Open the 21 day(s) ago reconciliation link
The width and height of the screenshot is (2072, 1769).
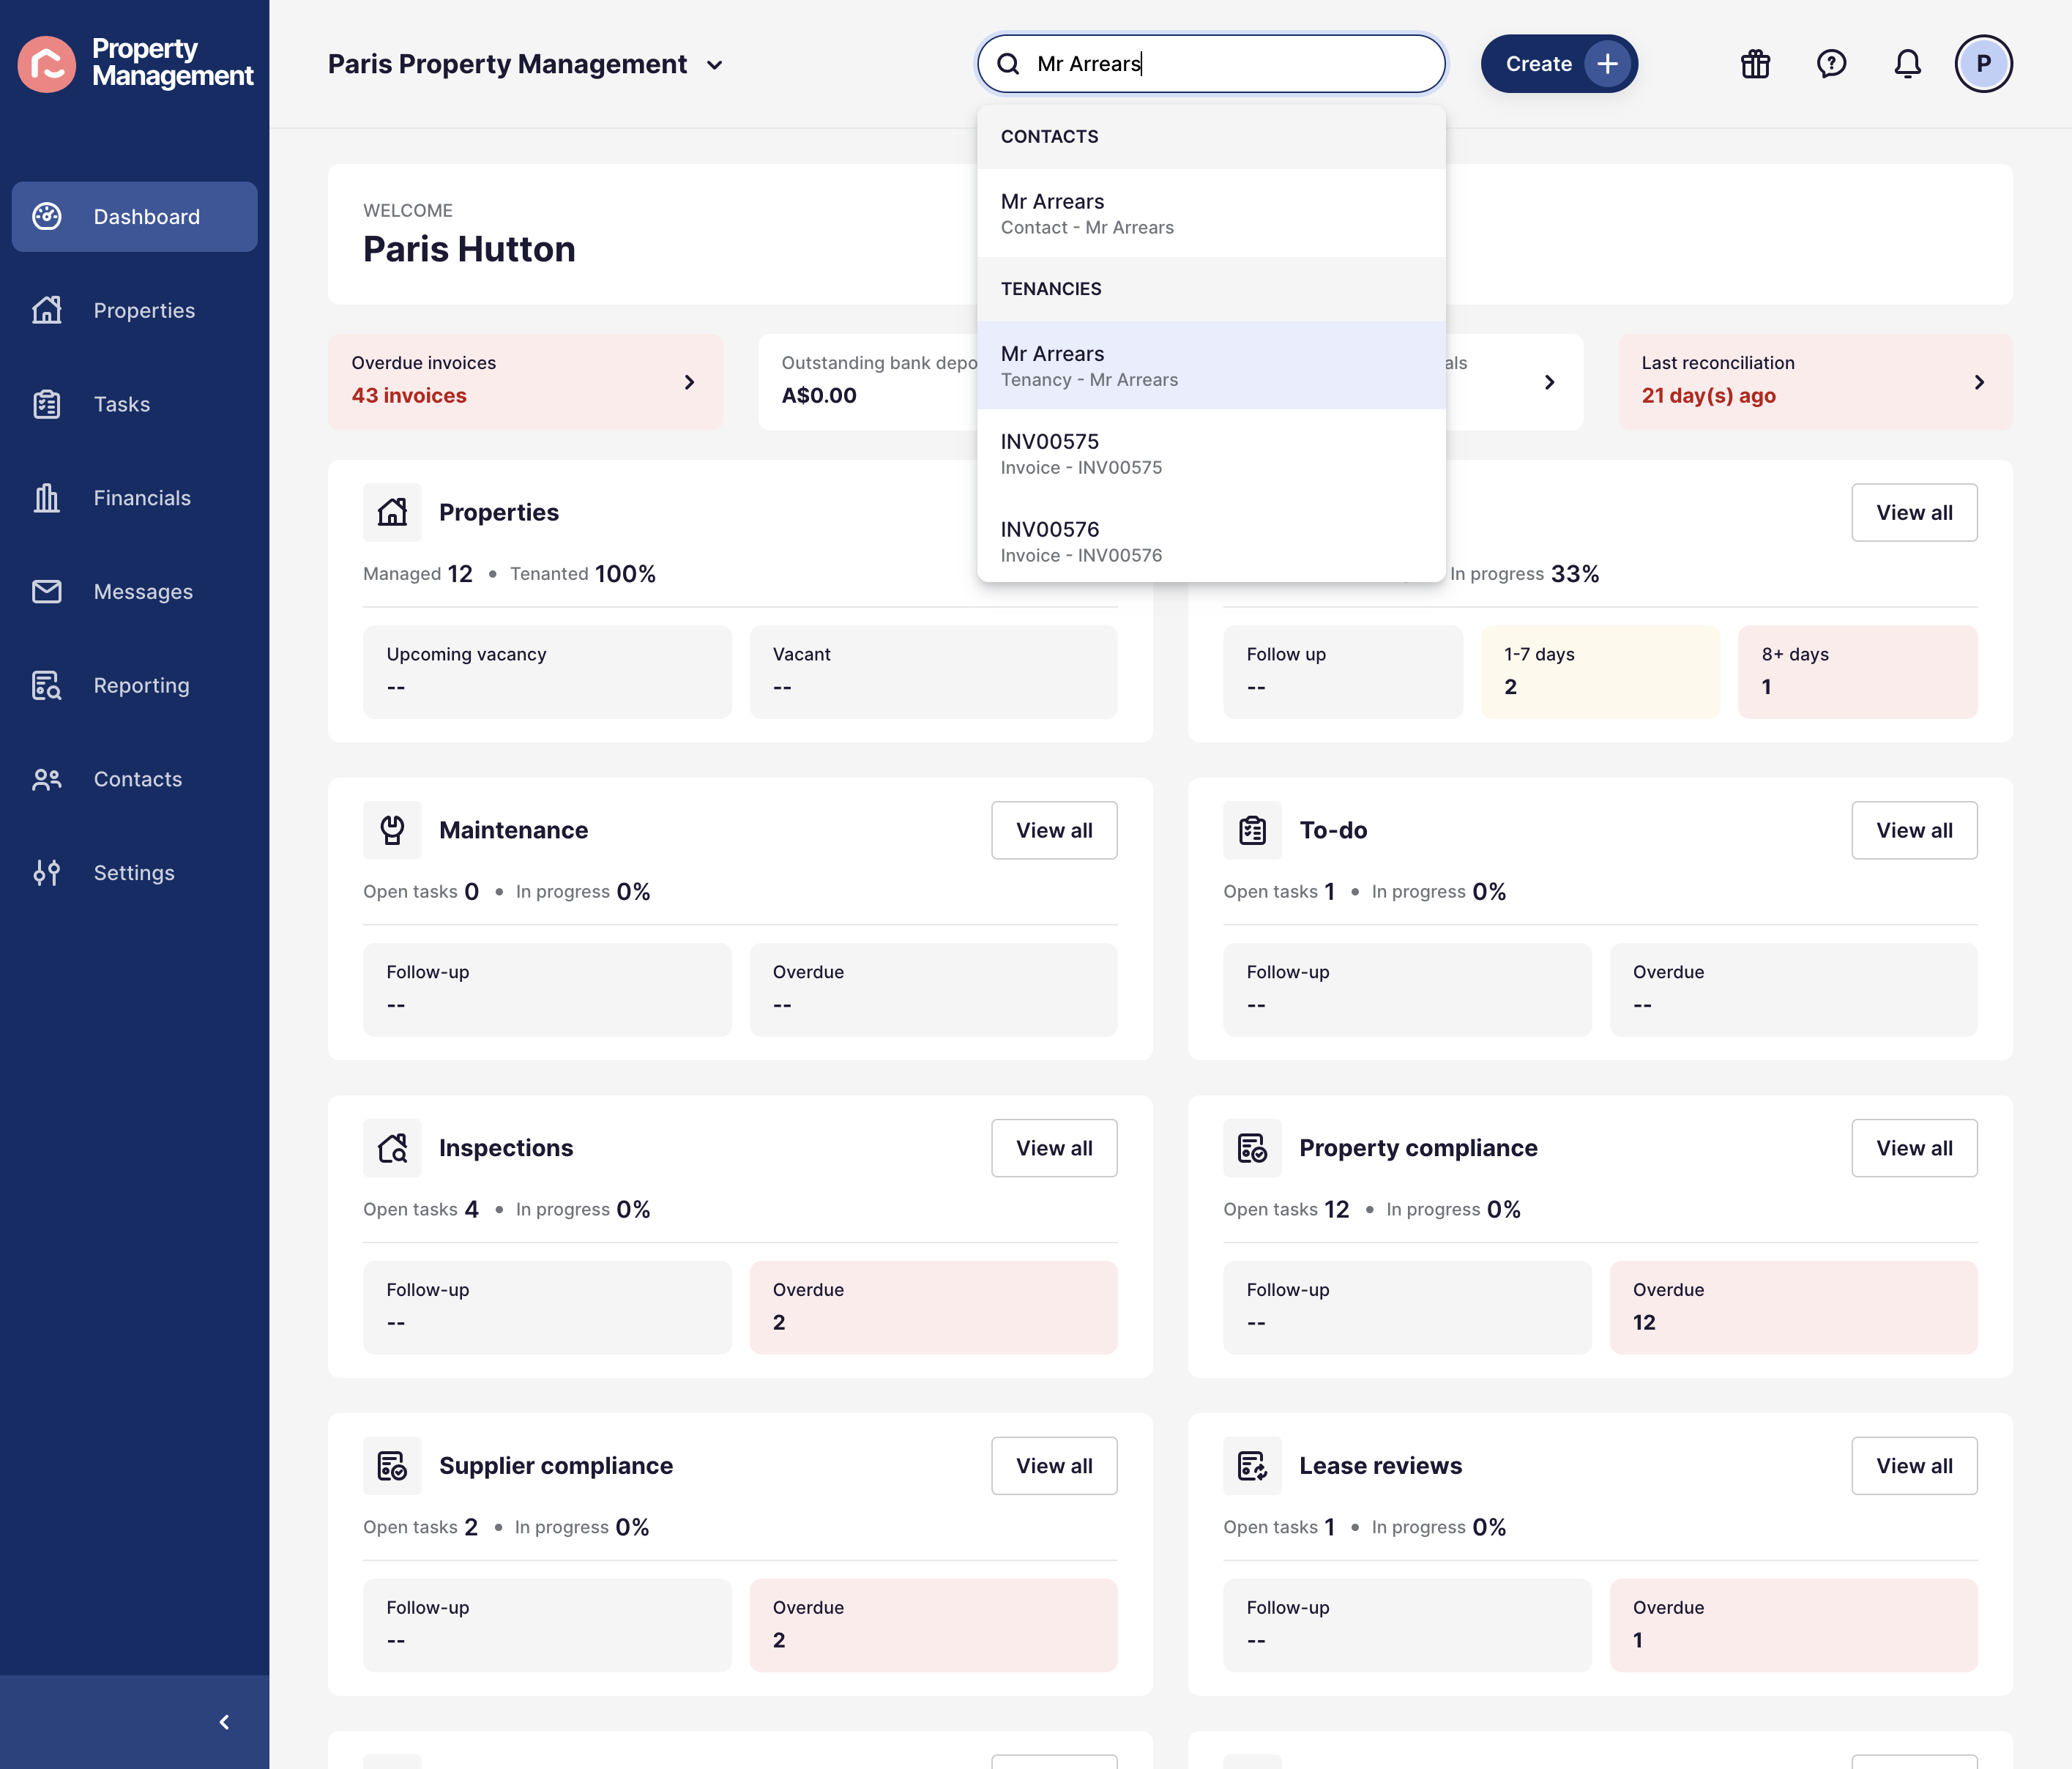[1708, 395]
